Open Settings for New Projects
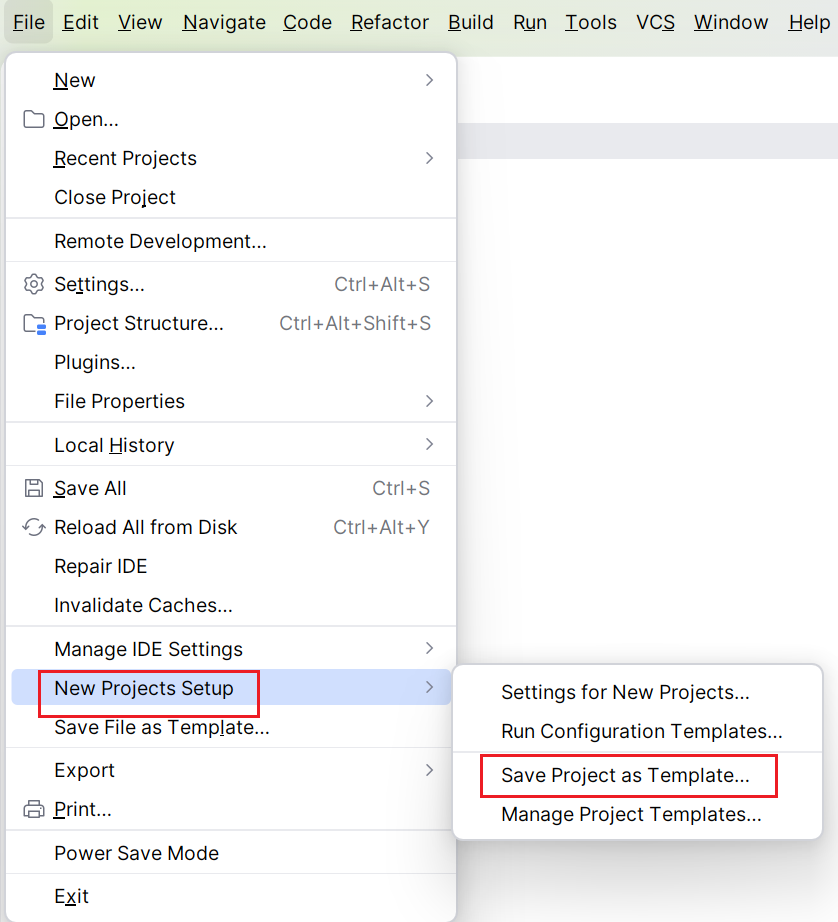Screen dimensions: 838x922 tap(625, 693)
